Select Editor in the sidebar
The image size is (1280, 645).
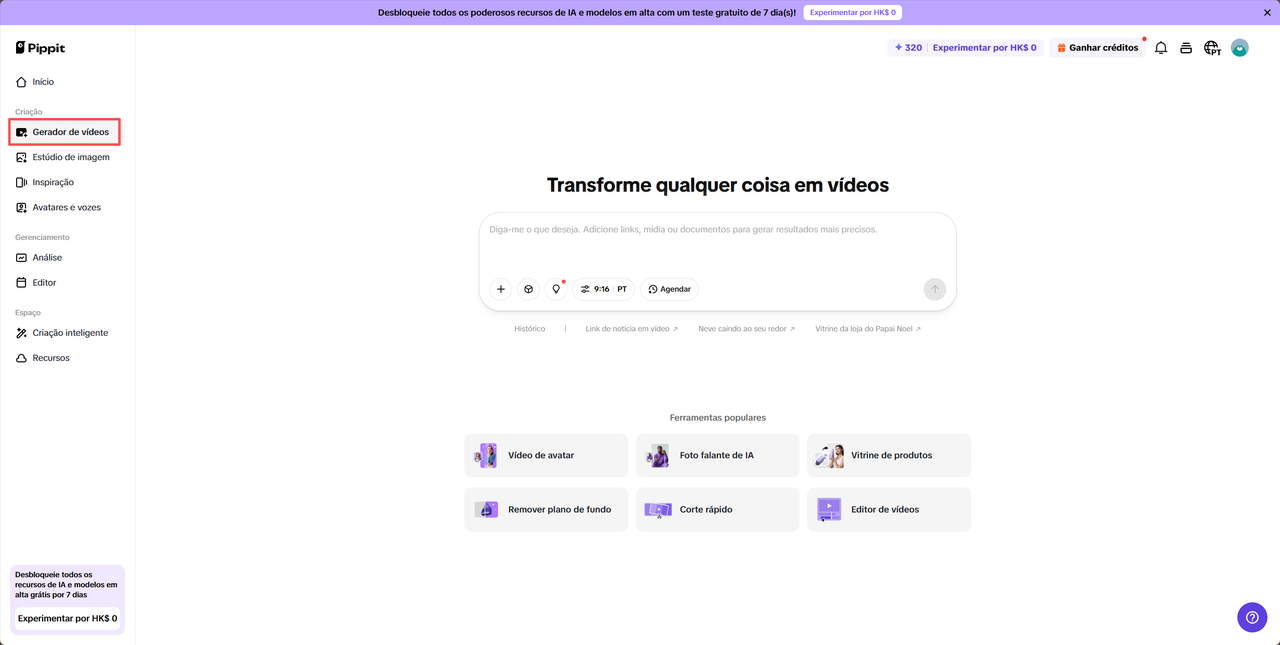tap(44, 282)
